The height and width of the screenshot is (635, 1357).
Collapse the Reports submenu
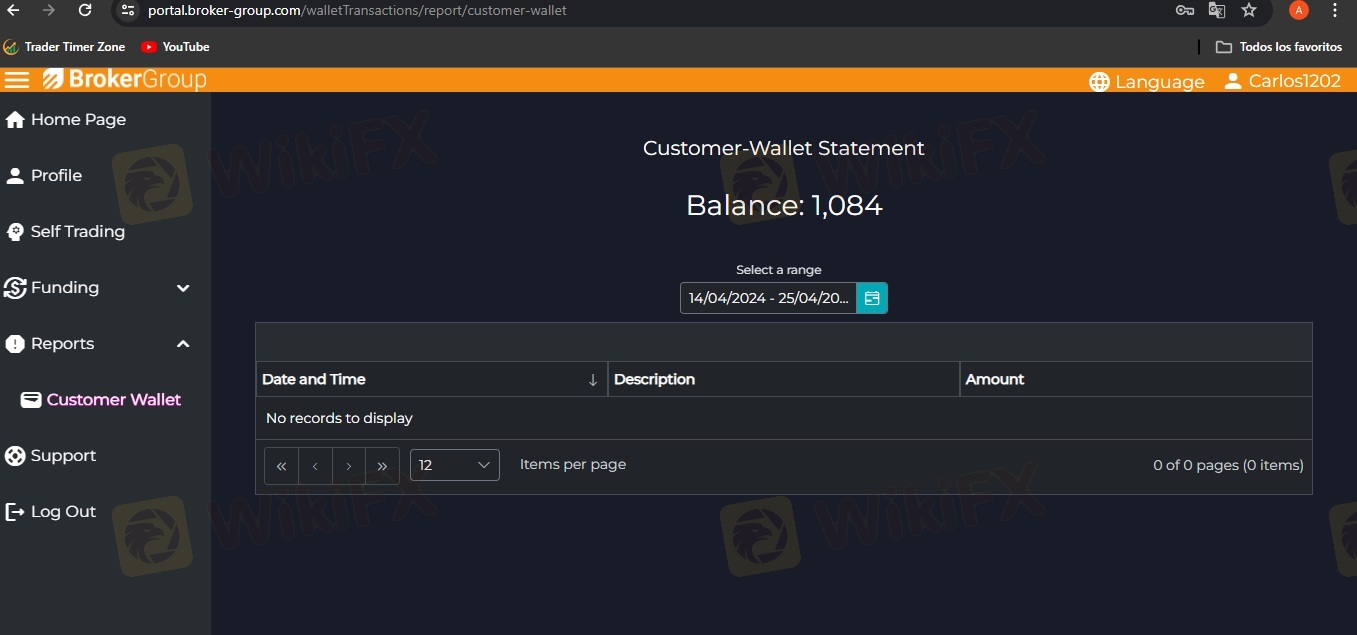point(183,344)
